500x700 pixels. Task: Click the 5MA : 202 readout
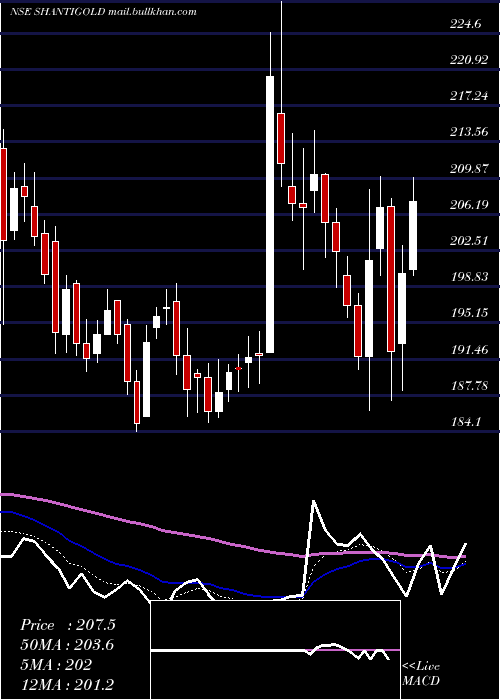56,664
